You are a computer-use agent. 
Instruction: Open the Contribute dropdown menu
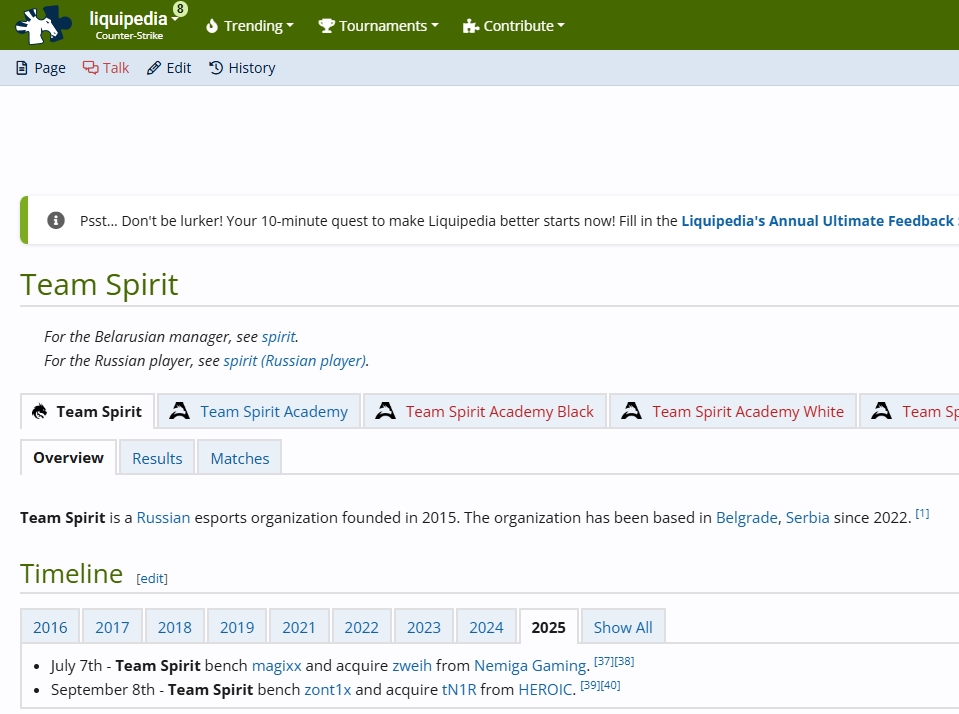tap(514, 26)
